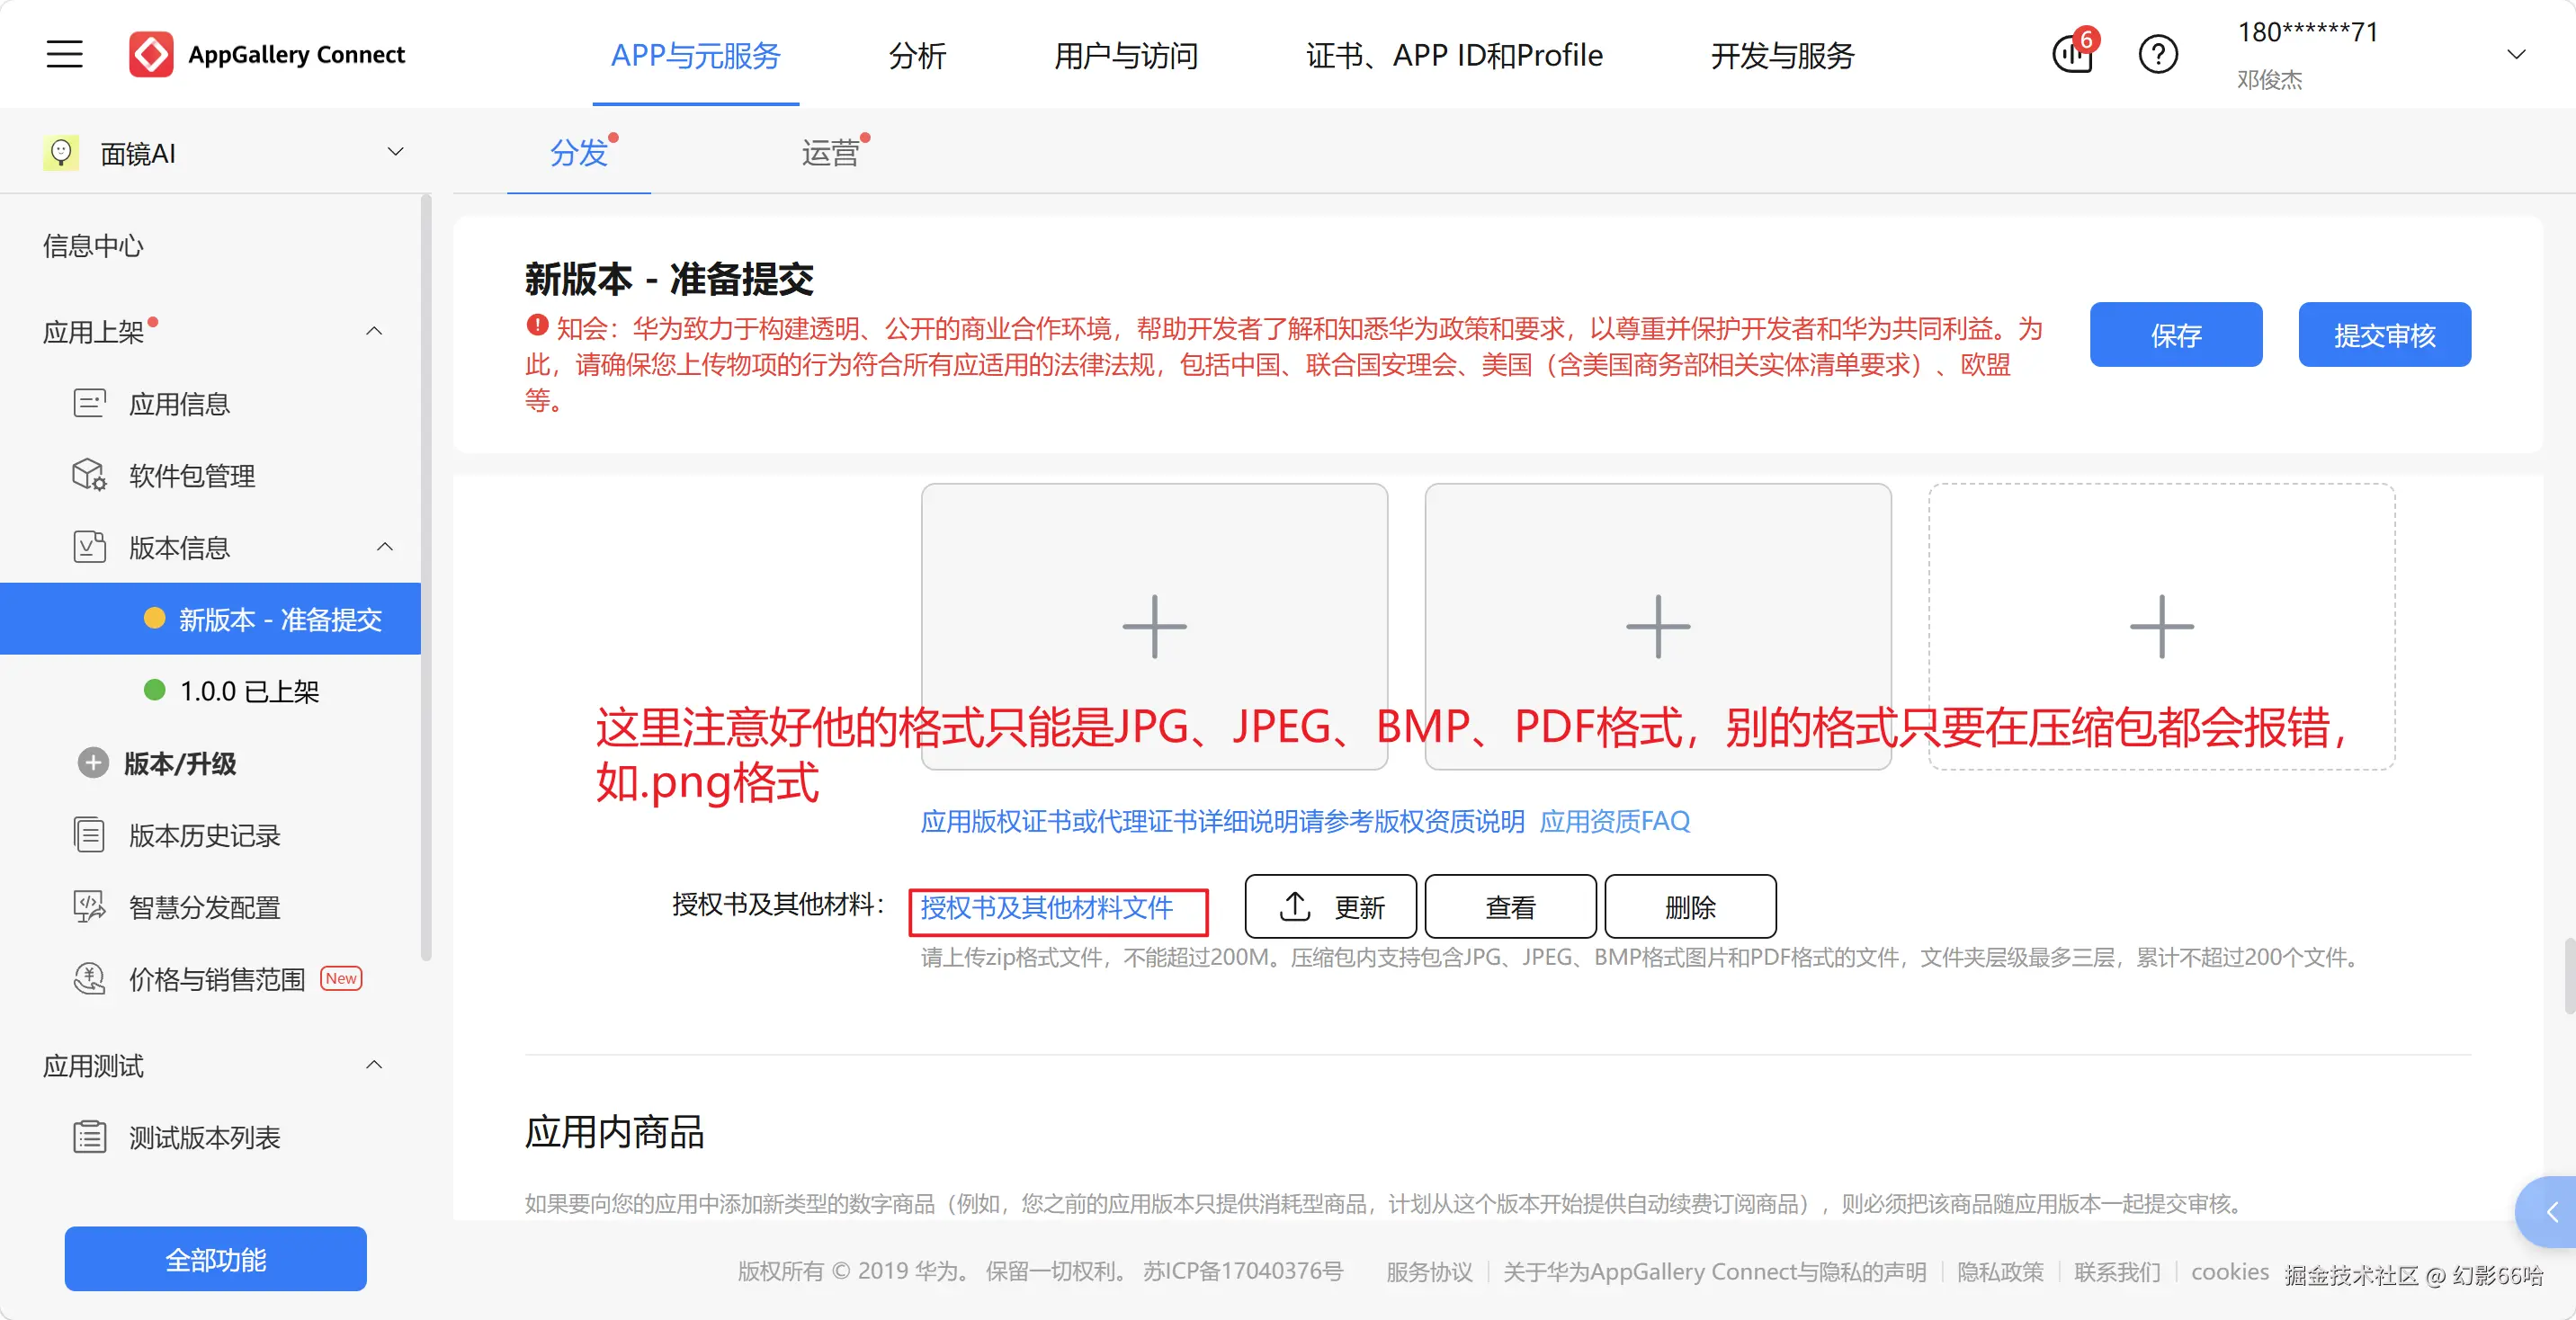Open 信息中心 in the sidebar
2576x1320 pixels.
93,245
